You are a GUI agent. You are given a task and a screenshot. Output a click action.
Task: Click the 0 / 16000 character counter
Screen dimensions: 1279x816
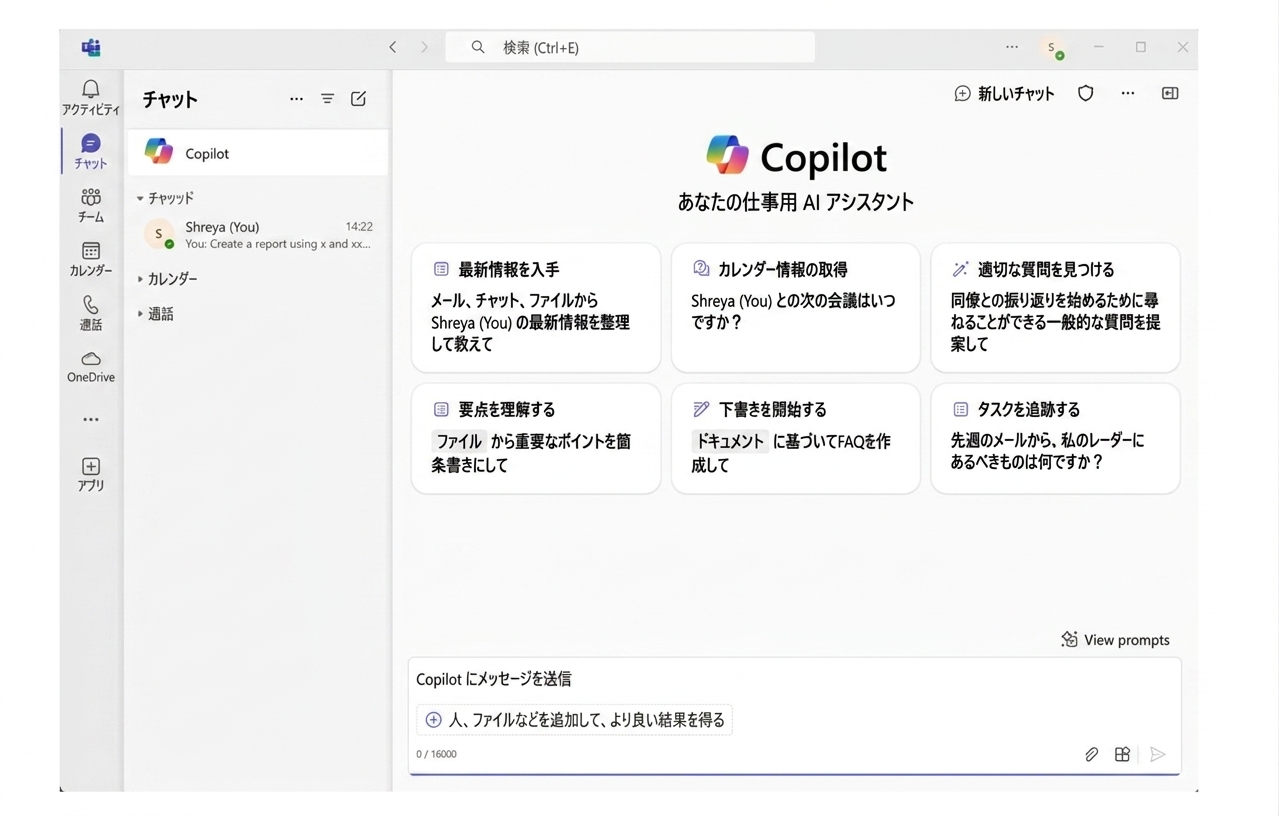click(x=437, y=754)
